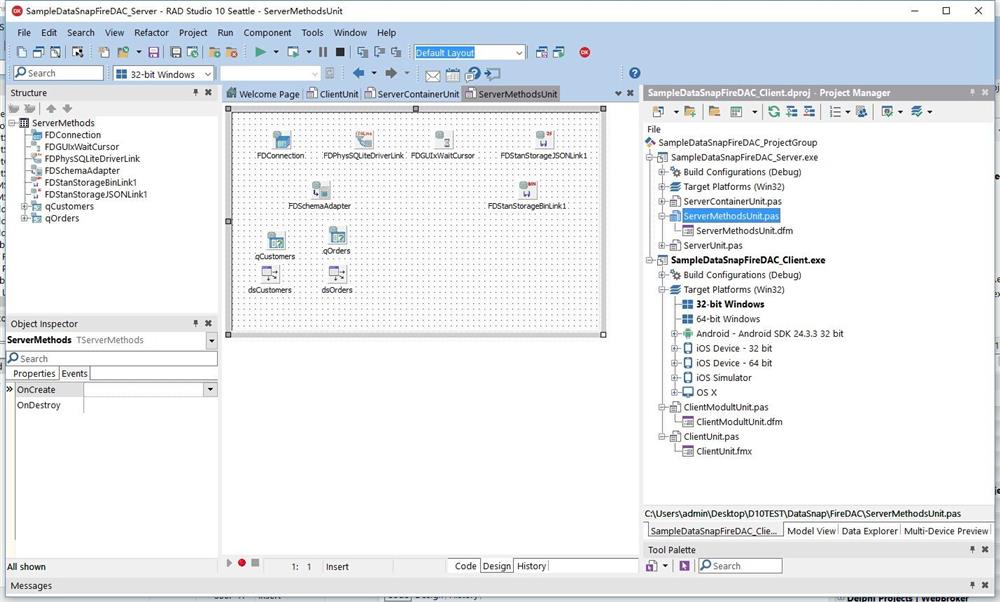Click the Tool Palette search field
This screenshot has height=602, width=1000.
point(740,566)
